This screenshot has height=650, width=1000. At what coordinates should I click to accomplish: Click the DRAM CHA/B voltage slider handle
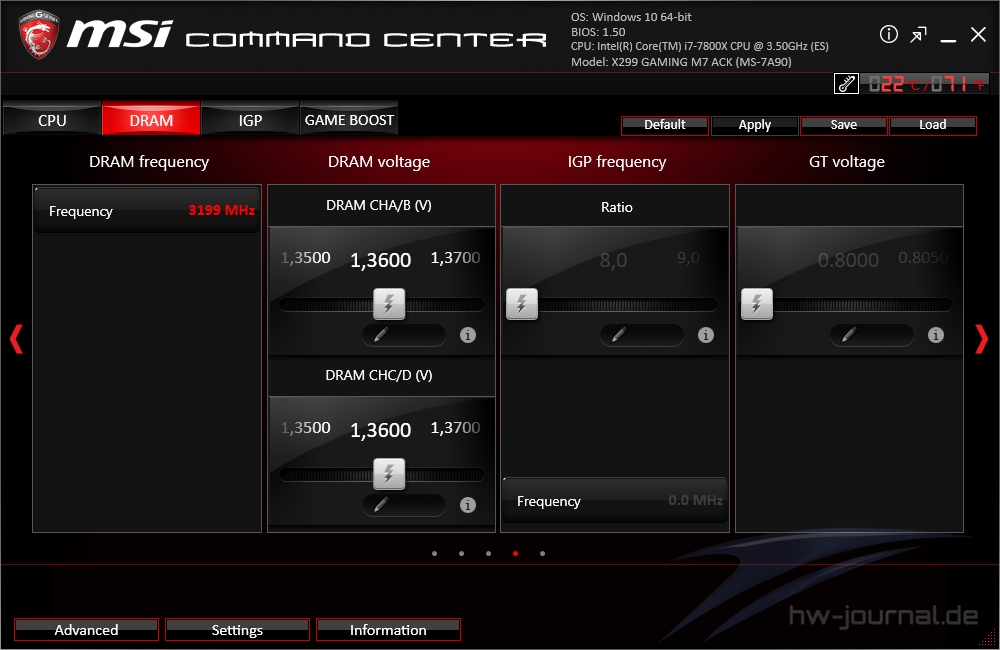pos(389,304)
